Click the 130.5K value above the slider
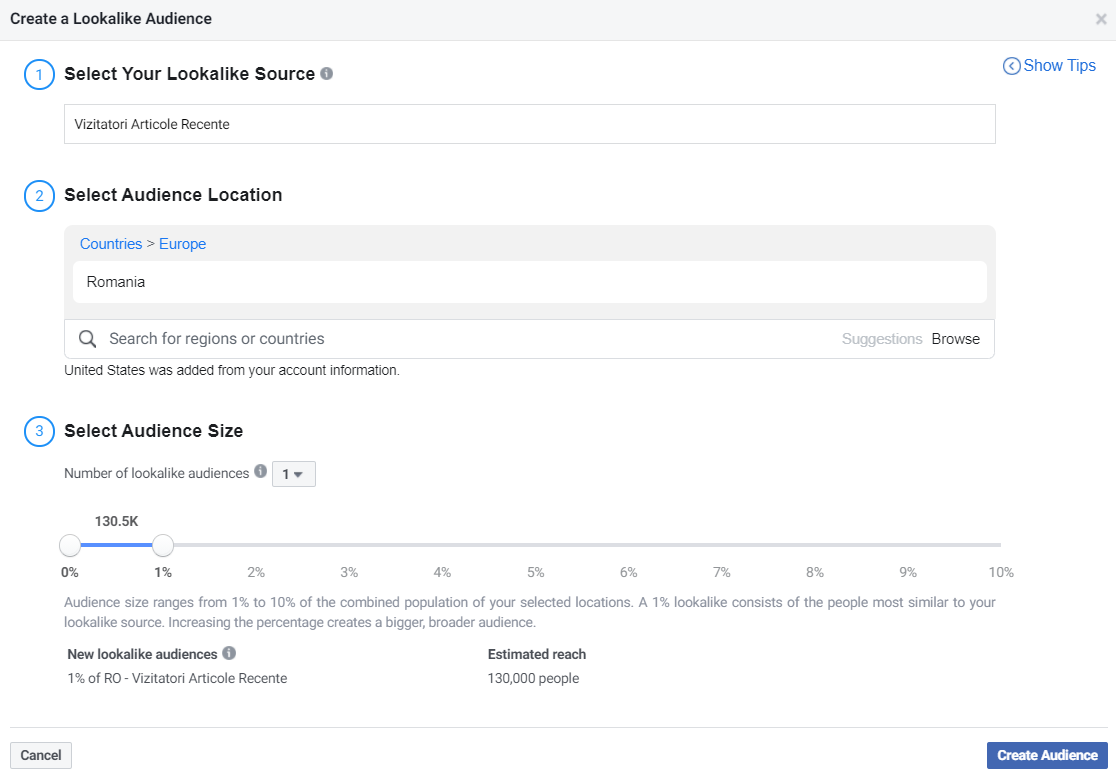 pyautogui.click(x=117, y=521)
